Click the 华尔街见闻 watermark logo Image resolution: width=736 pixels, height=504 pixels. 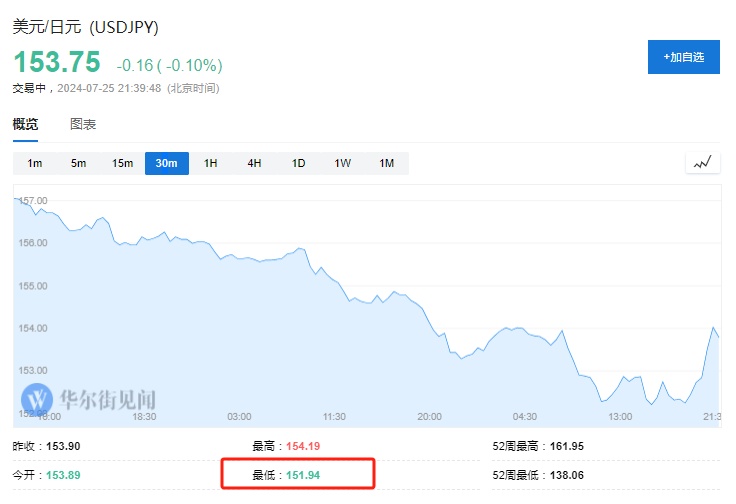coord(88,399)
